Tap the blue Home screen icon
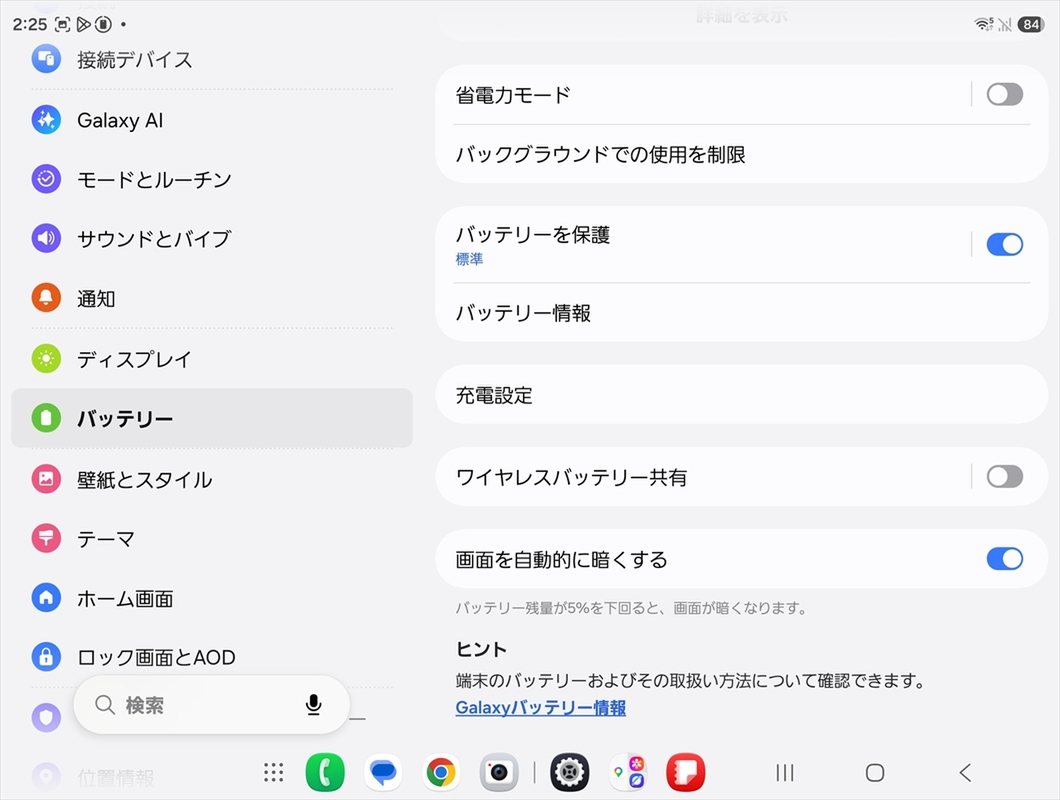Viewport: 1060px width, 800px height. click(x=46, y=598)
